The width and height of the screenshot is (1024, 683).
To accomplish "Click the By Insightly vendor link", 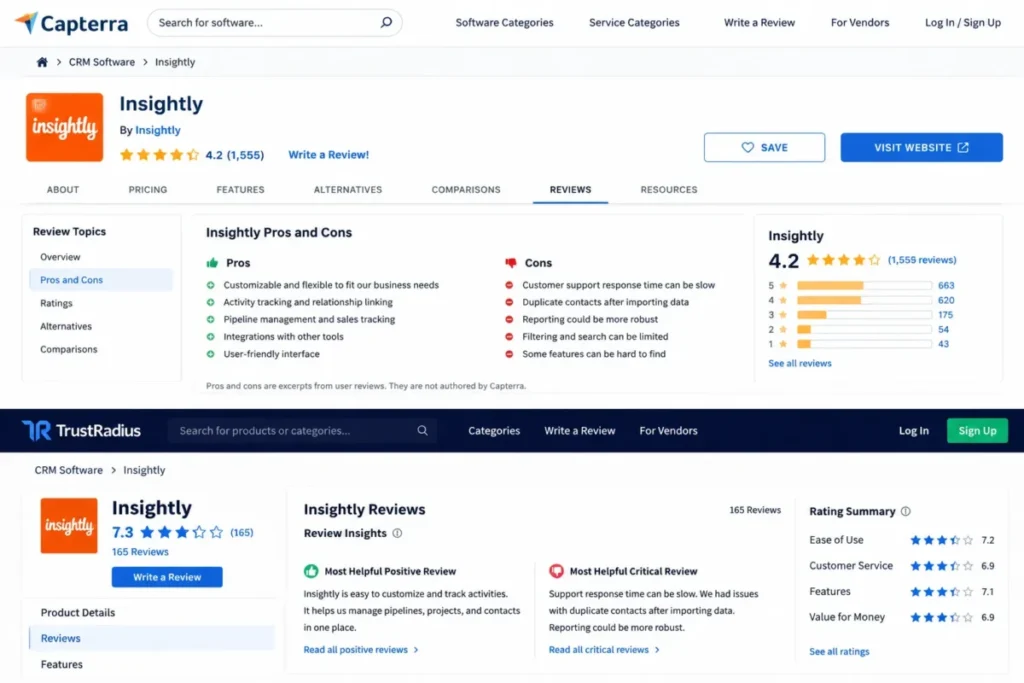I will click(157, 130).
